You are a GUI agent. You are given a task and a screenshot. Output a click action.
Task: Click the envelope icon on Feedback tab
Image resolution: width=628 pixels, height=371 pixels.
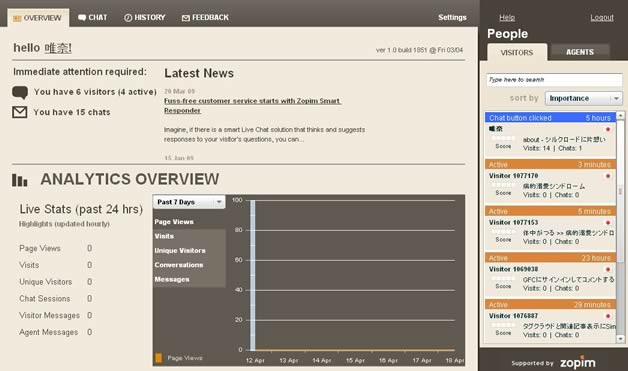click(x=185, y=18)
